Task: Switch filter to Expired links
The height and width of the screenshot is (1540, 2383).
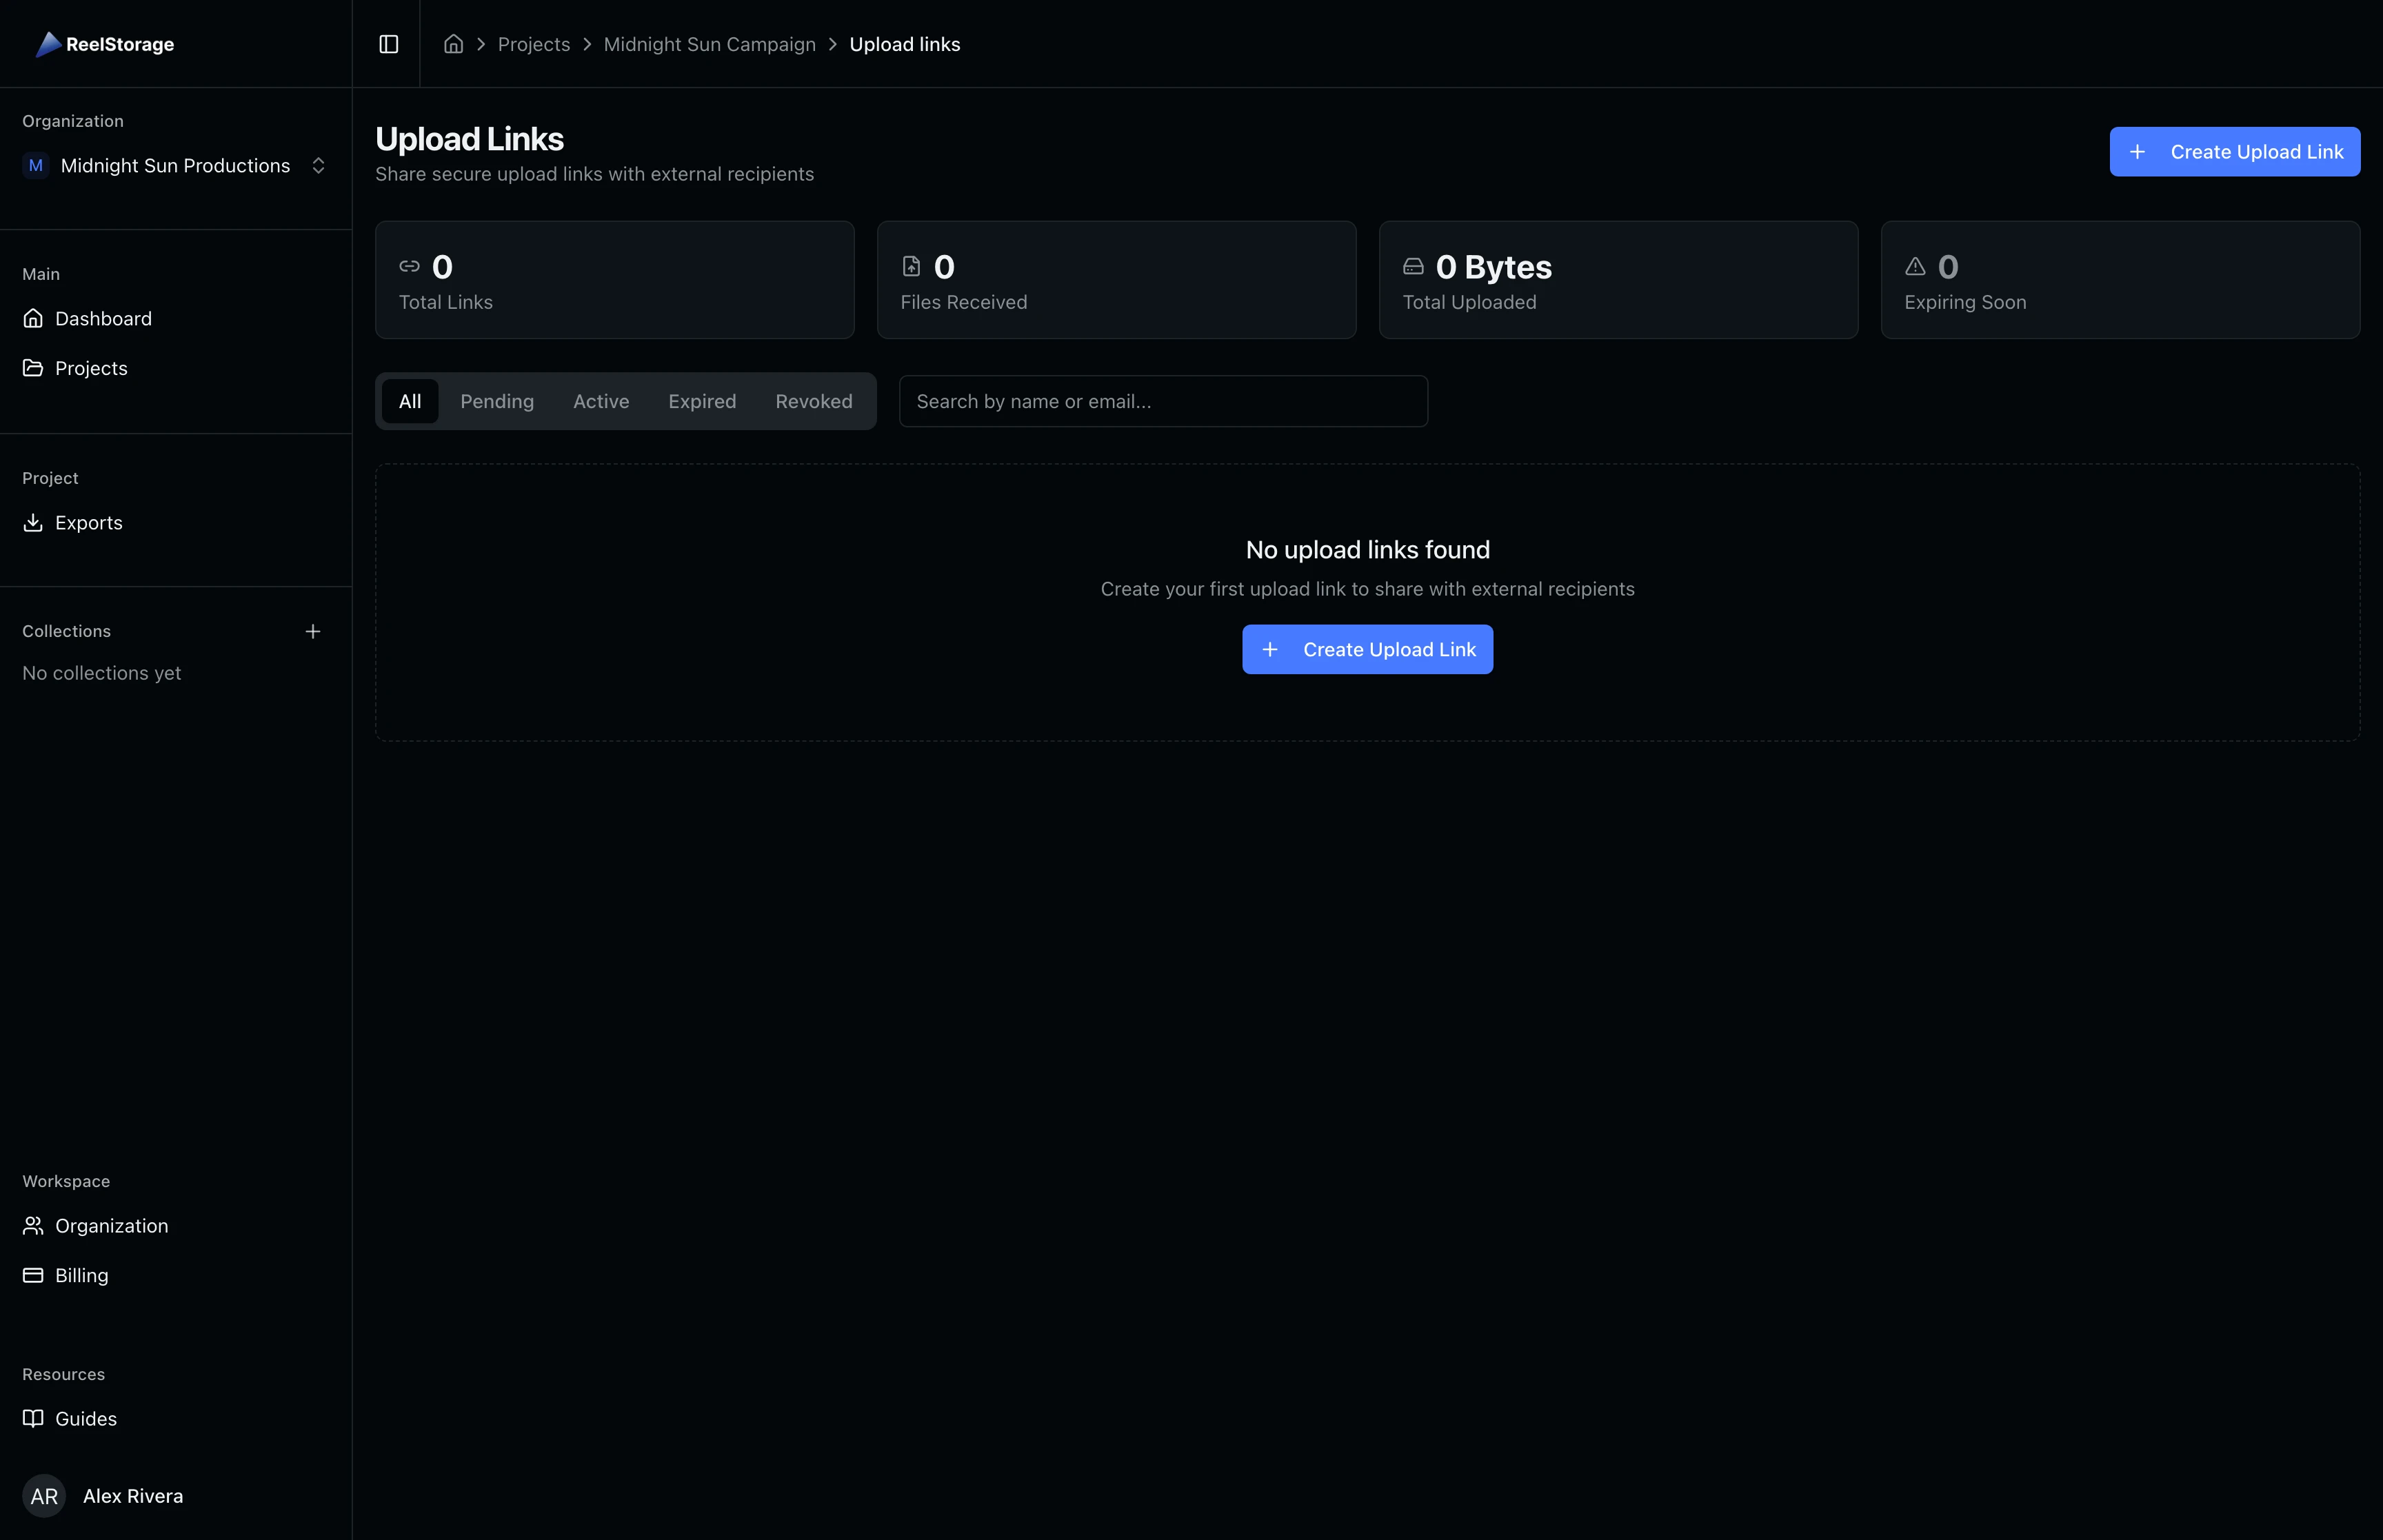Action: tap(702, 401)
